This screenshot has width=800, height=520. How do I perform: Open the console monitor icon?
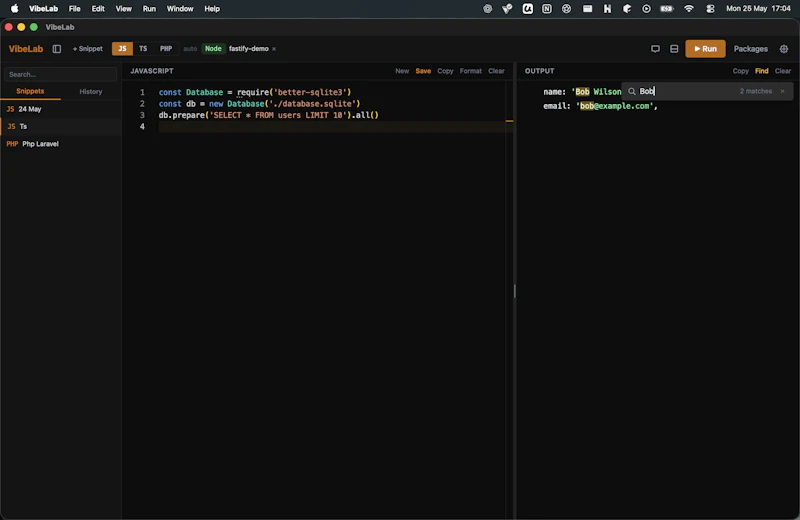(655, 49)
